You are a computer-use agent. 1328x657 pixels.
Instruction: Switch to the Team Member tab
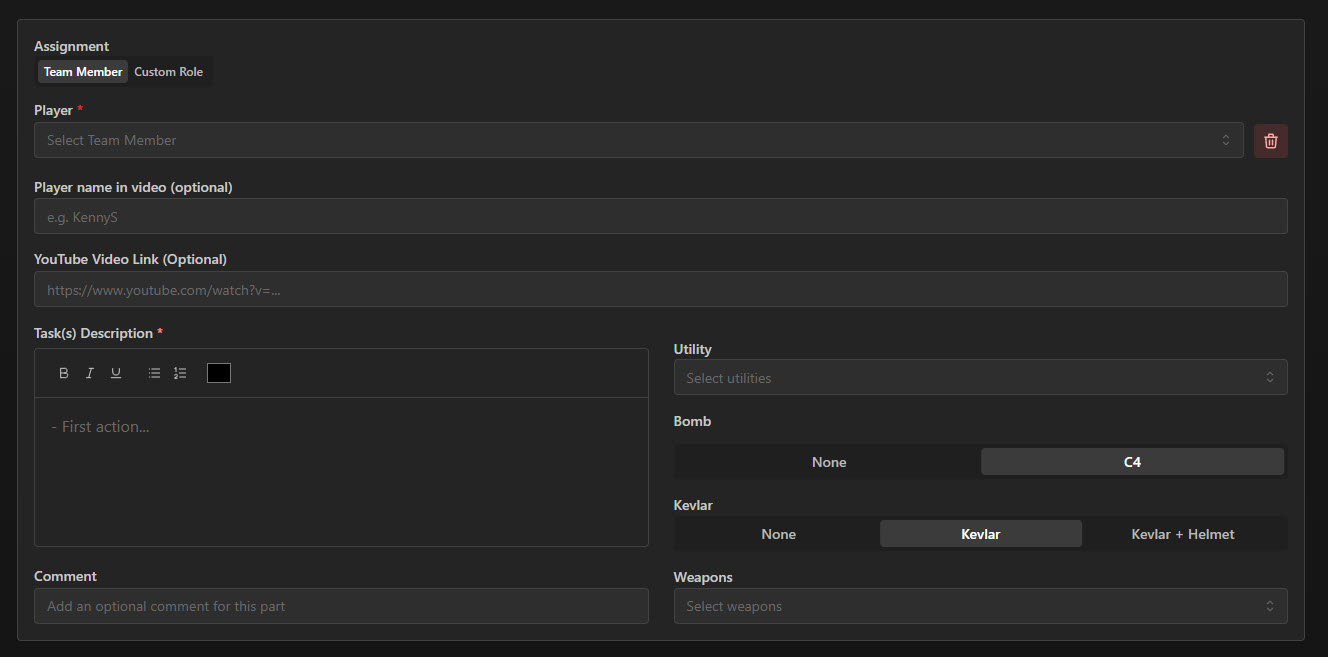pyautogui.click(x=82, y=71)
